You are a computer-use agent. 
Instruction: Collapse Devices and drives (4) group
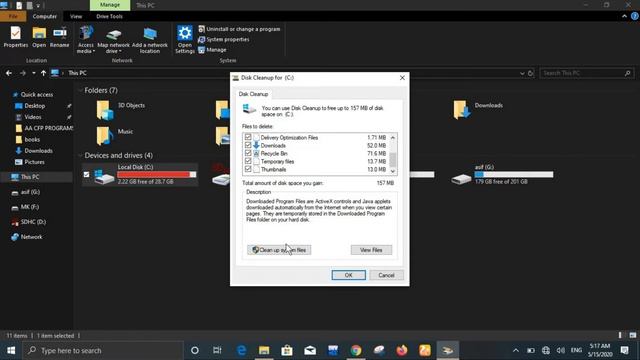[x=80, y=156]
